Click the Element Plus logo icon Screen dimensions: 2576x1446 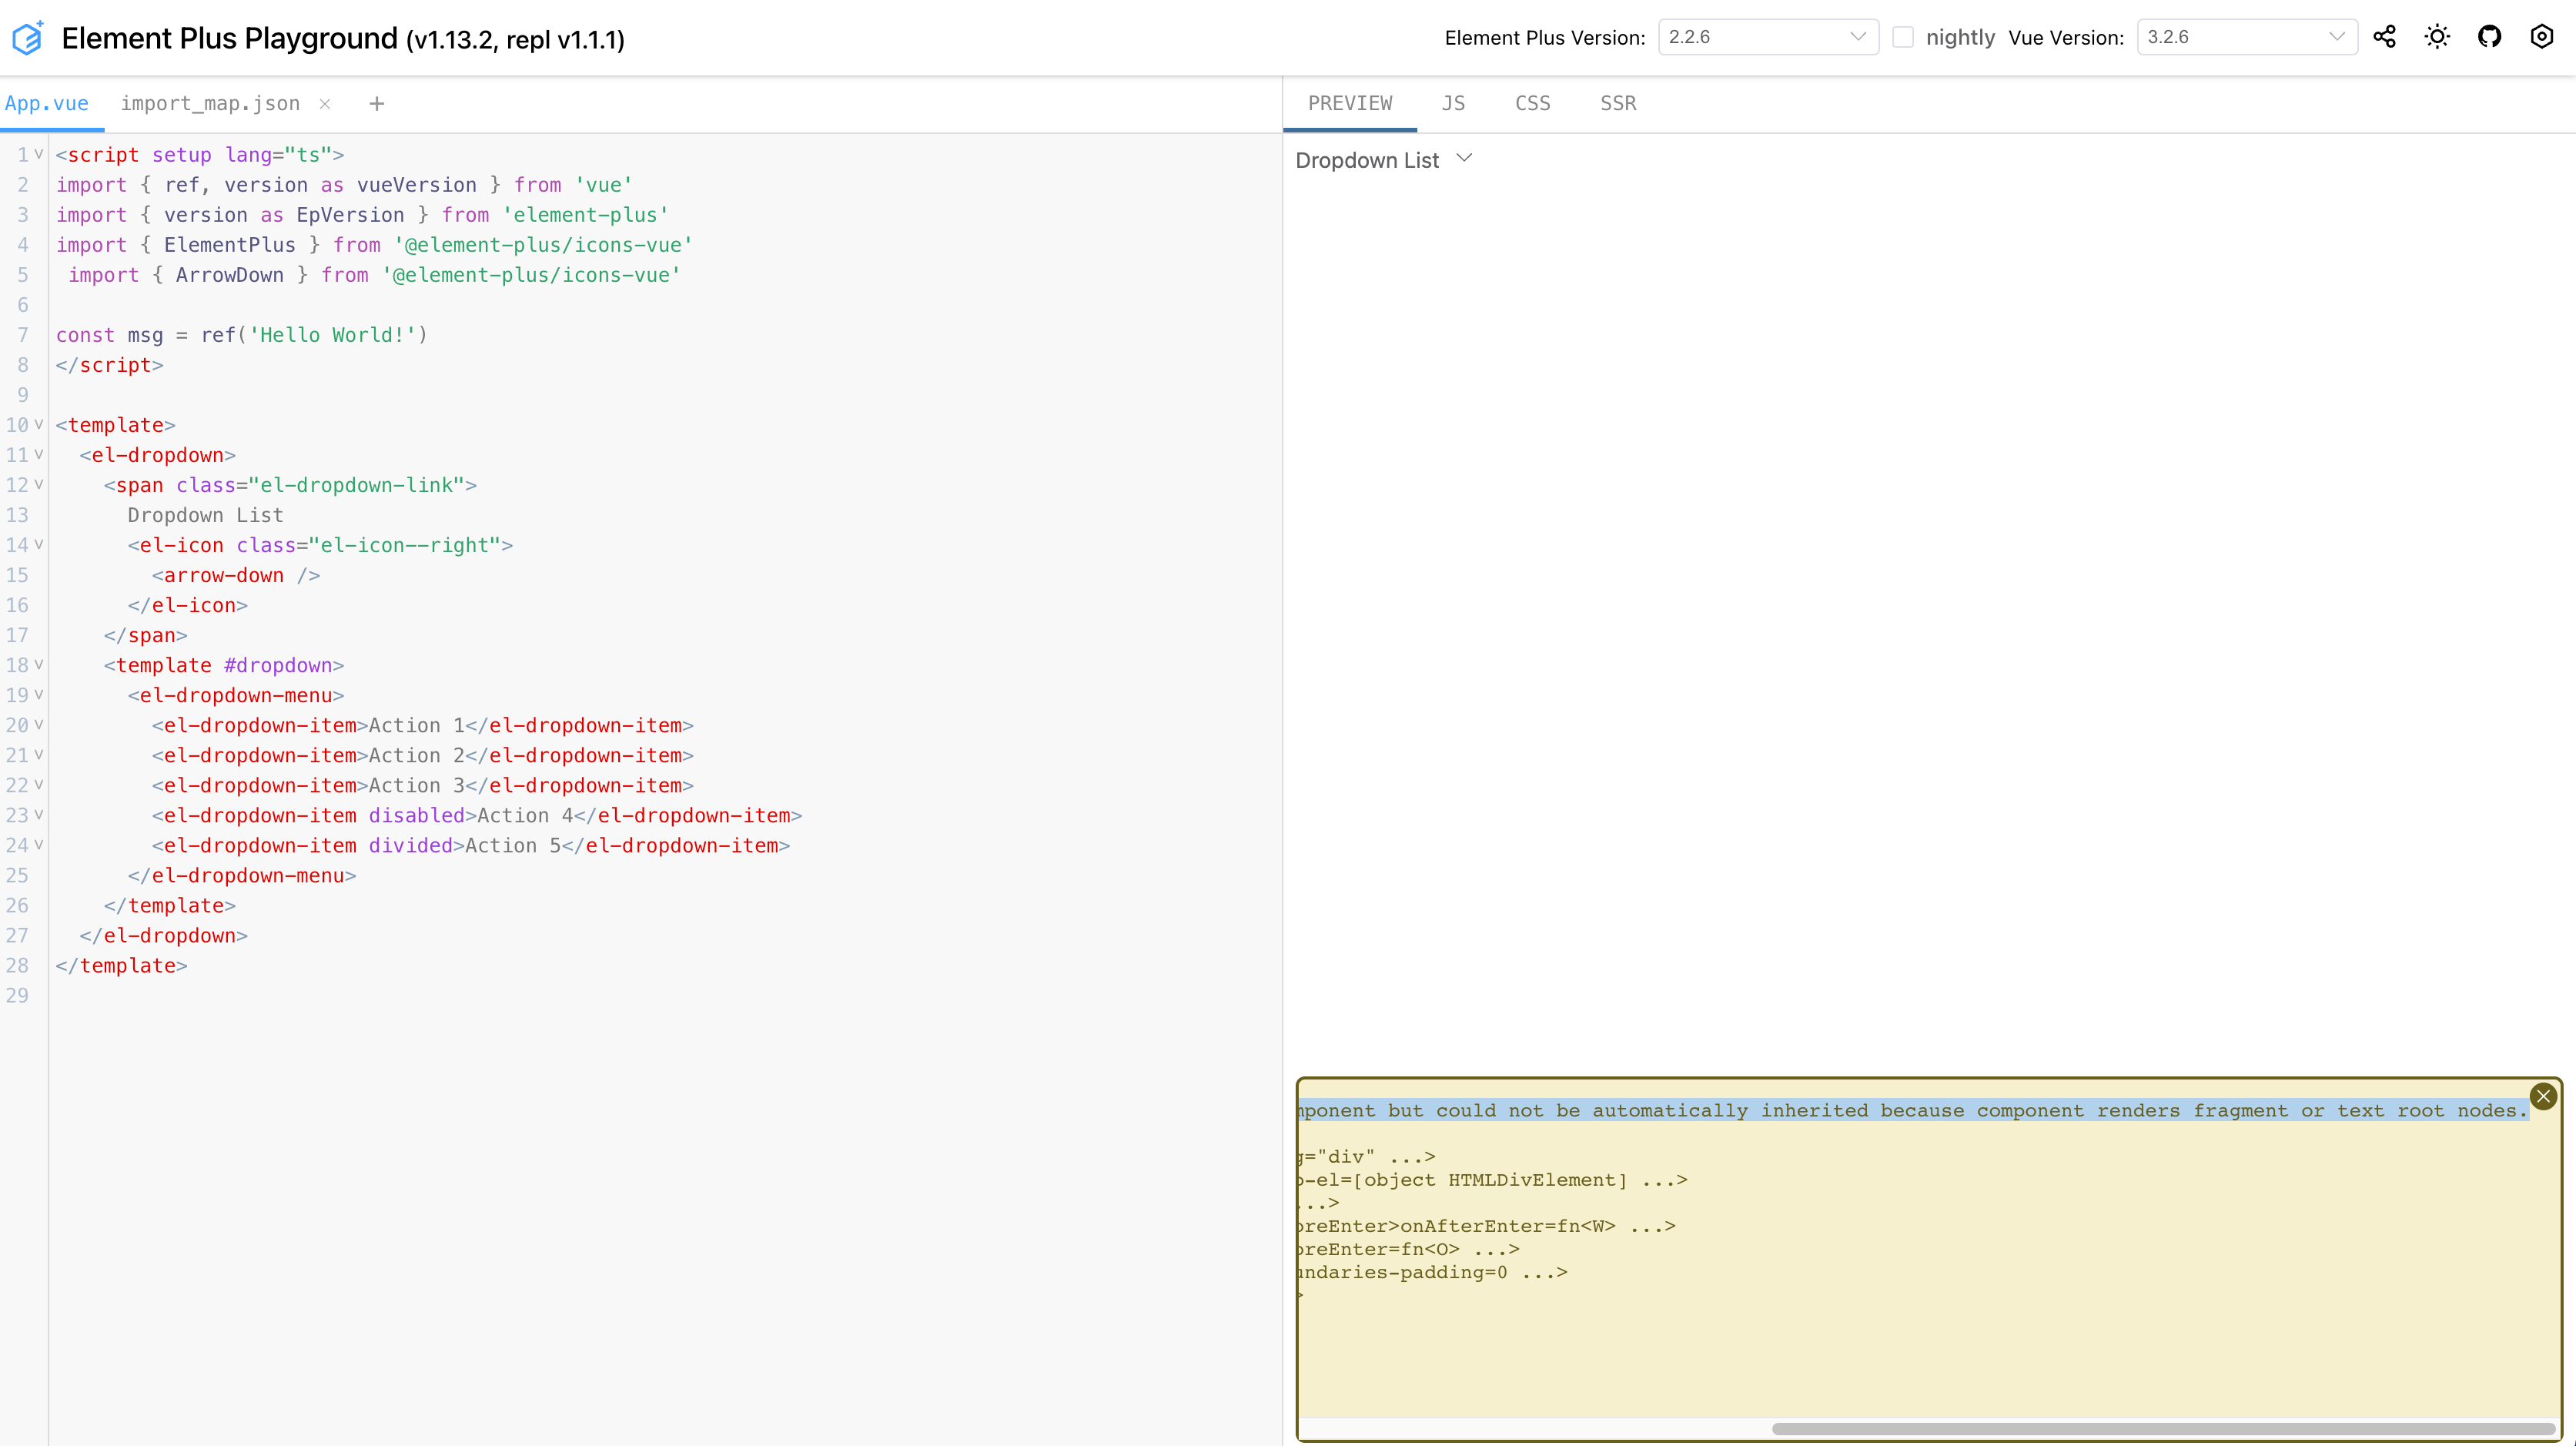click(28, 37)
